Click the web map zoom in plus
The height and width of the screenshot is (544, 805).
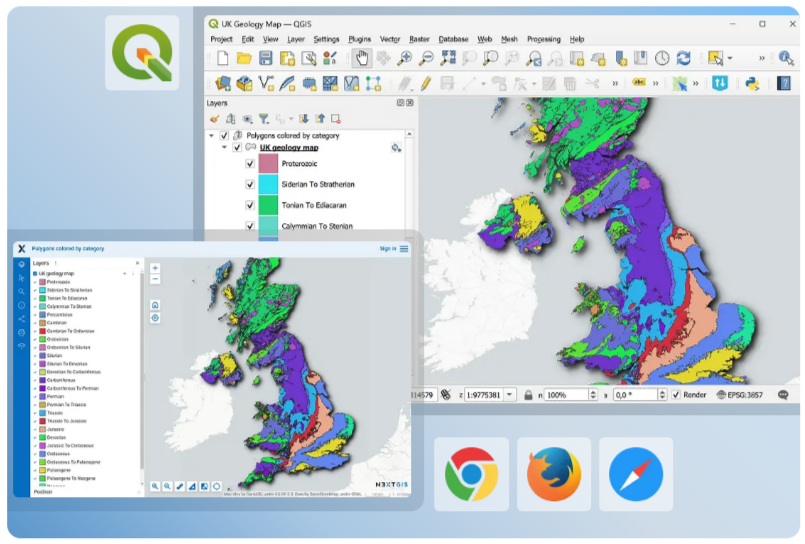coord(155,268)
